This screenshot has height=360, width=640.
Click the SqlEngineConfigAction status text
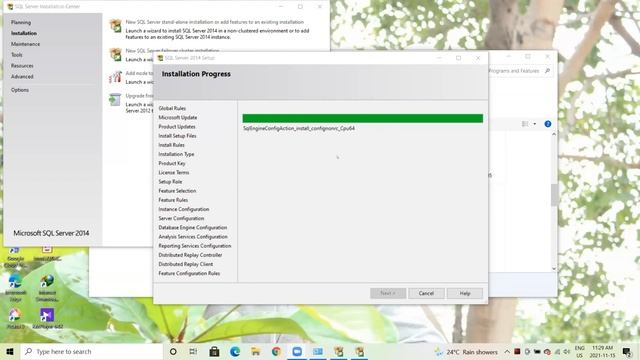[x=299, y=128]
